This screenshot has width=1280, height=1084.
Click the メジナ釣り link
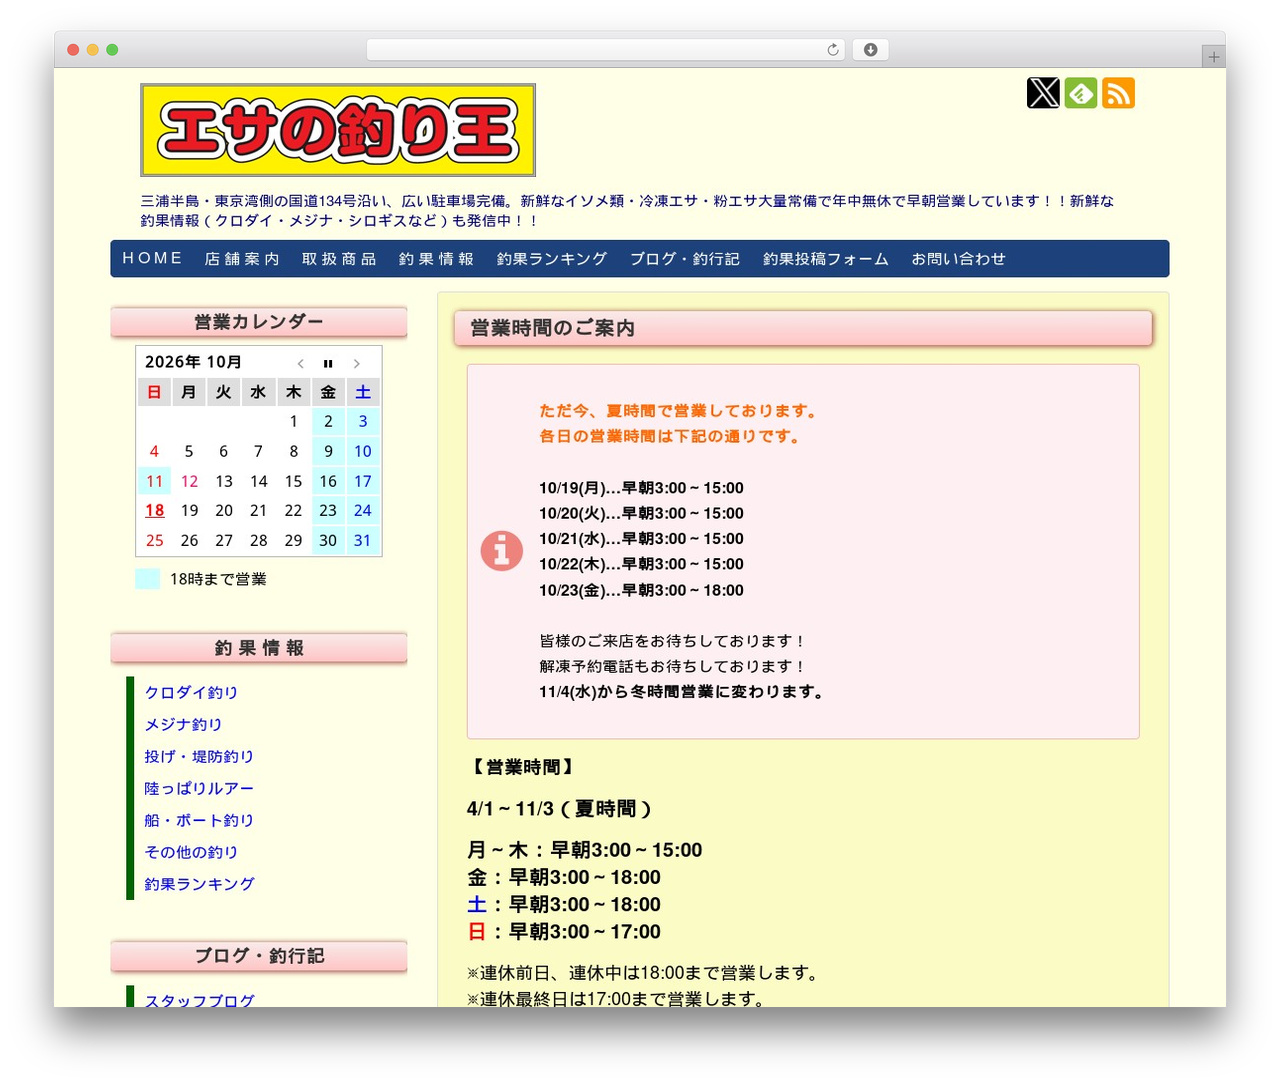click(x=183, y=724)
